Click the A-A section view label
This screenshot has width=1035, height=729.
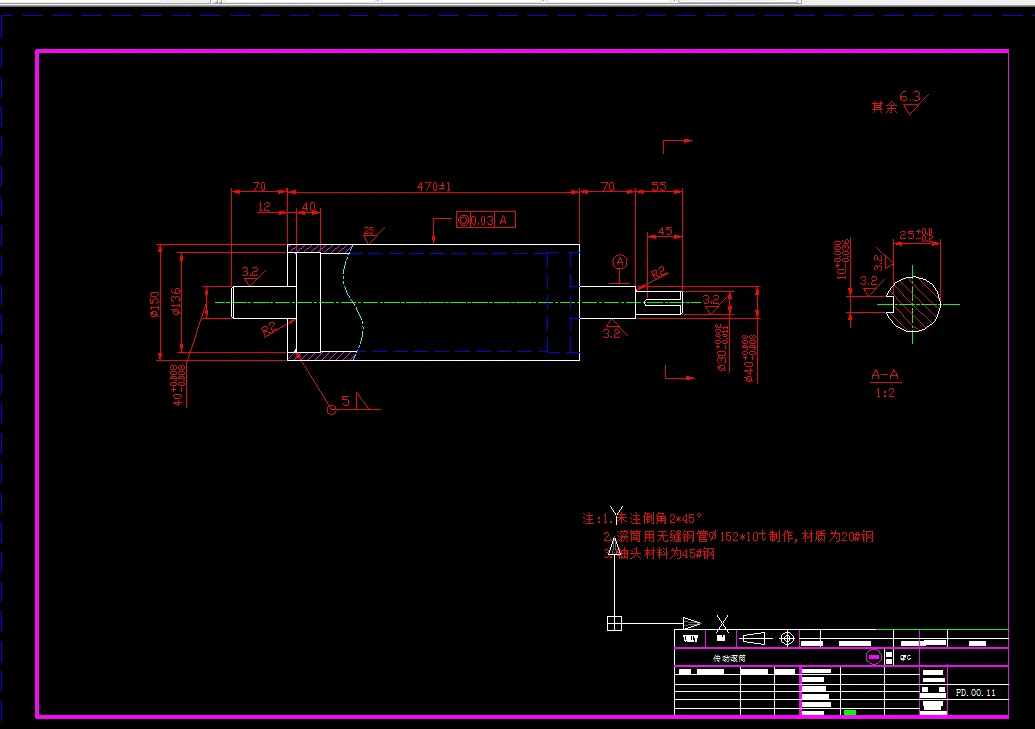pos(885,375)
